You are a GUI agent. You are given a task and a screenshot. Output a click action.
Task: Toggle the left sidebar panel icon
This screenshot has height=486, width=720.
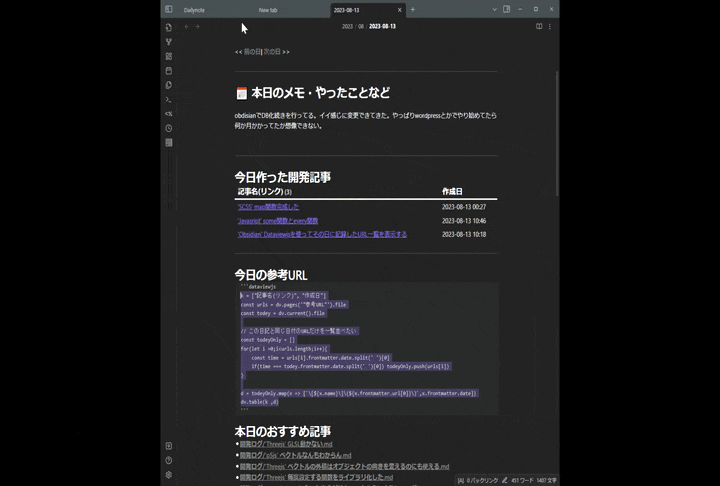[169, 9]
